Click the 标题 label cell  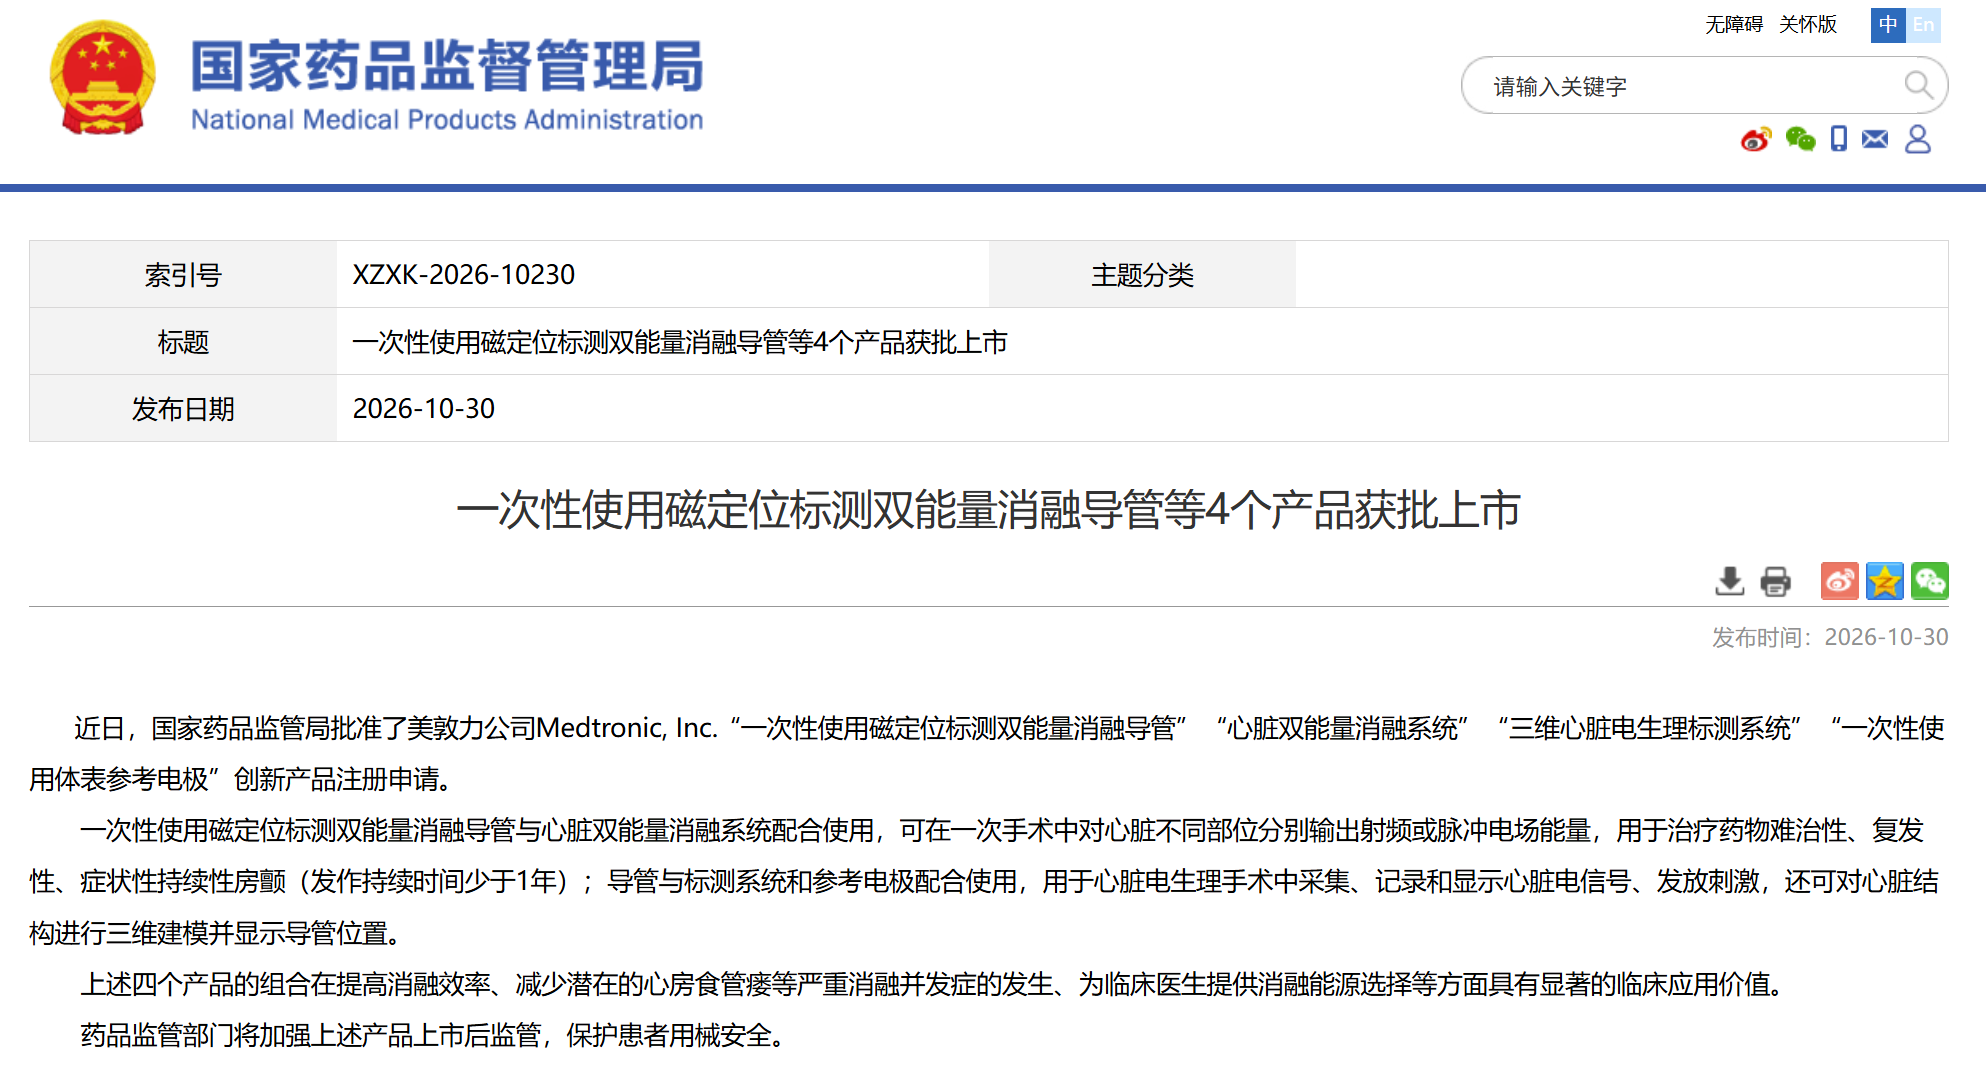coord(183,342)
